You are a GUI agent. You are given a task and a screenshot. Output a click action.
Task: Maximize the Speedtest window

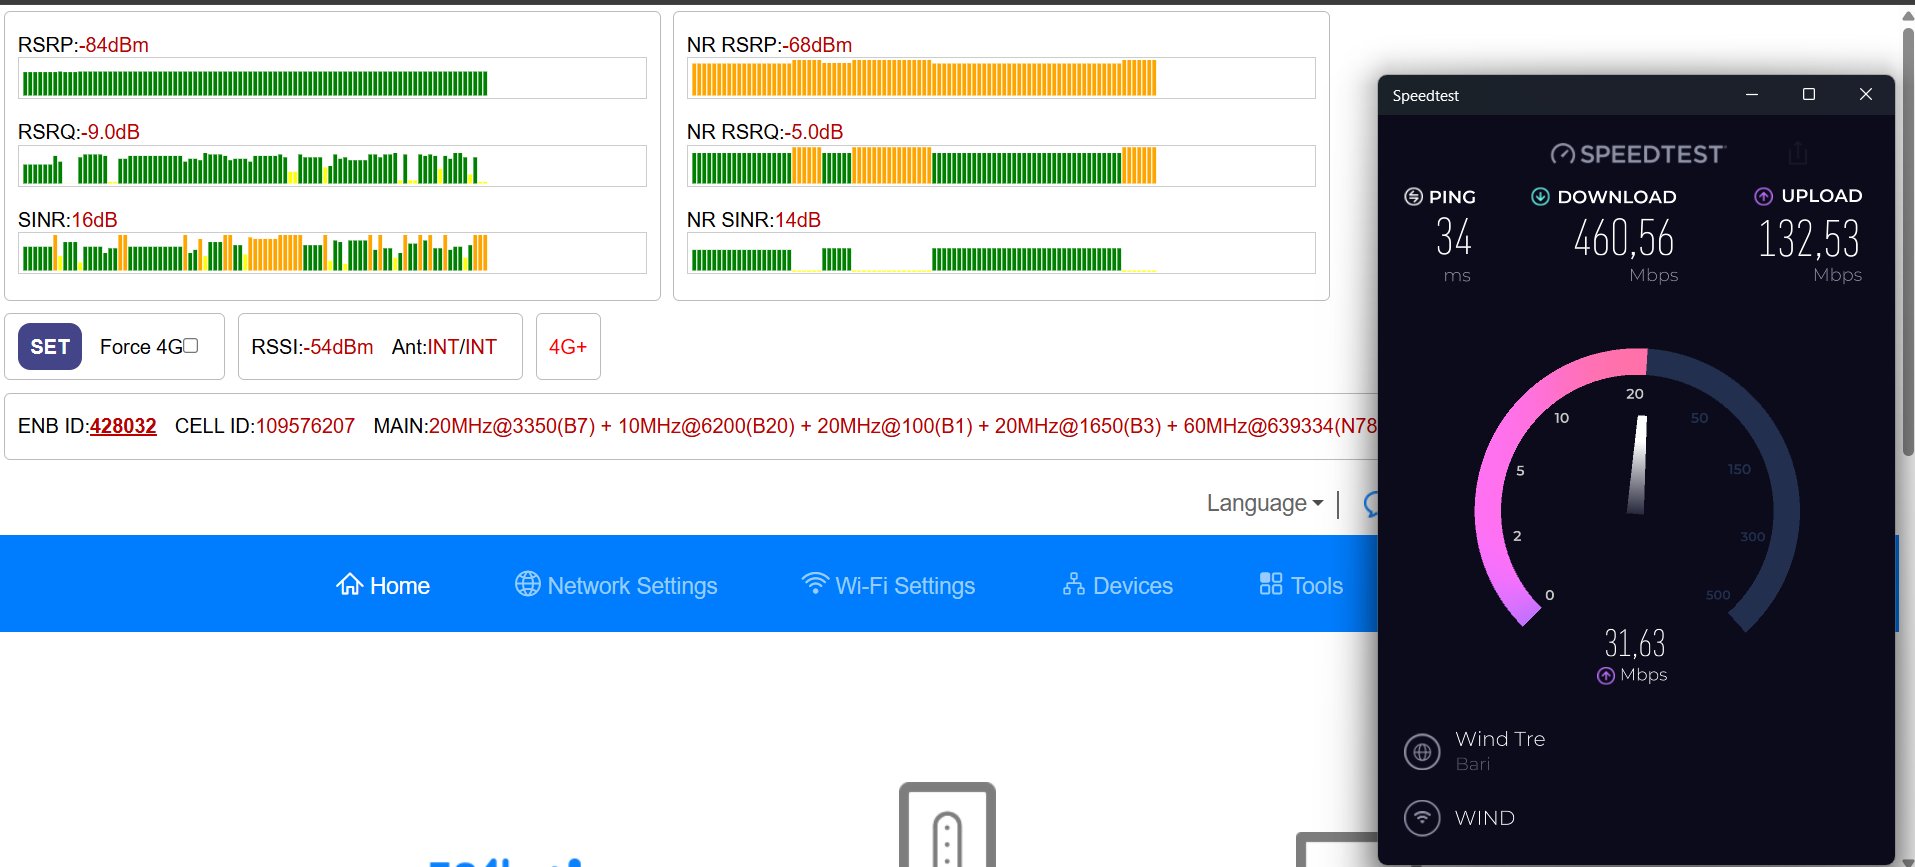click(x=1808, y=95)
